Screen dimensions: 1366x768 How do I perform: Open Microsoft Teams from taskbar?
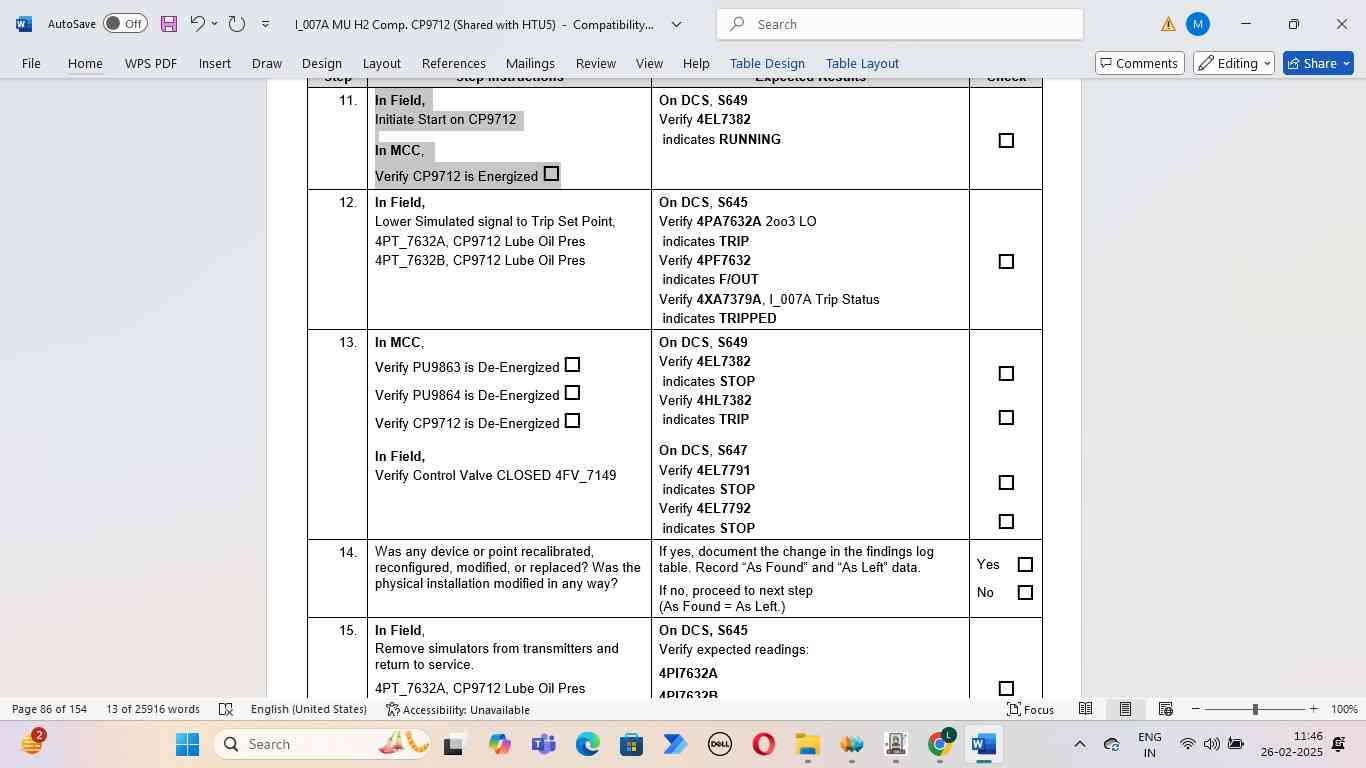click(x=544, y=744)
